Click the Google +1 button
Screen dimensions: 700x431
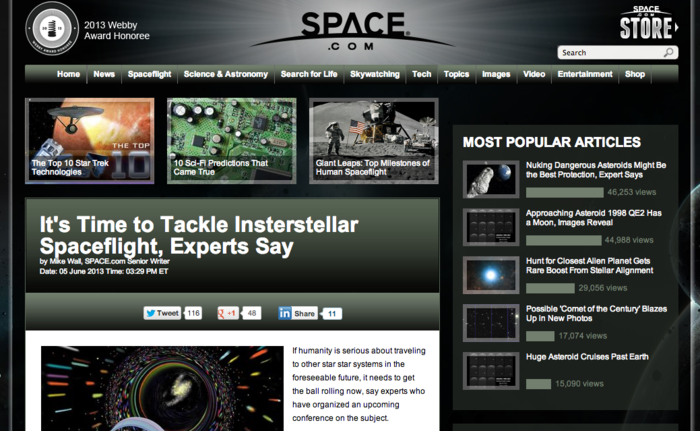pyautogui.click(x=228, y=313)
